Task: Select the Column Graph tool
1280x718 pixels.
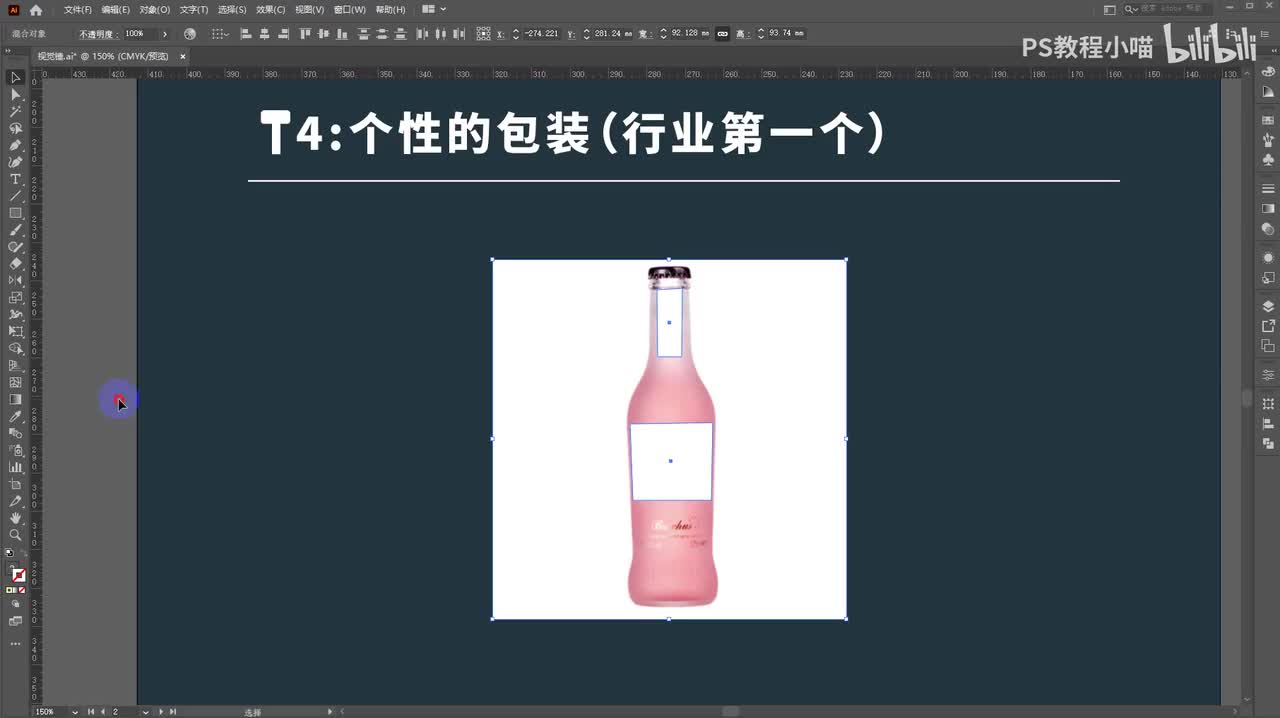Action: pyautogui.click(x=15, y=467)
